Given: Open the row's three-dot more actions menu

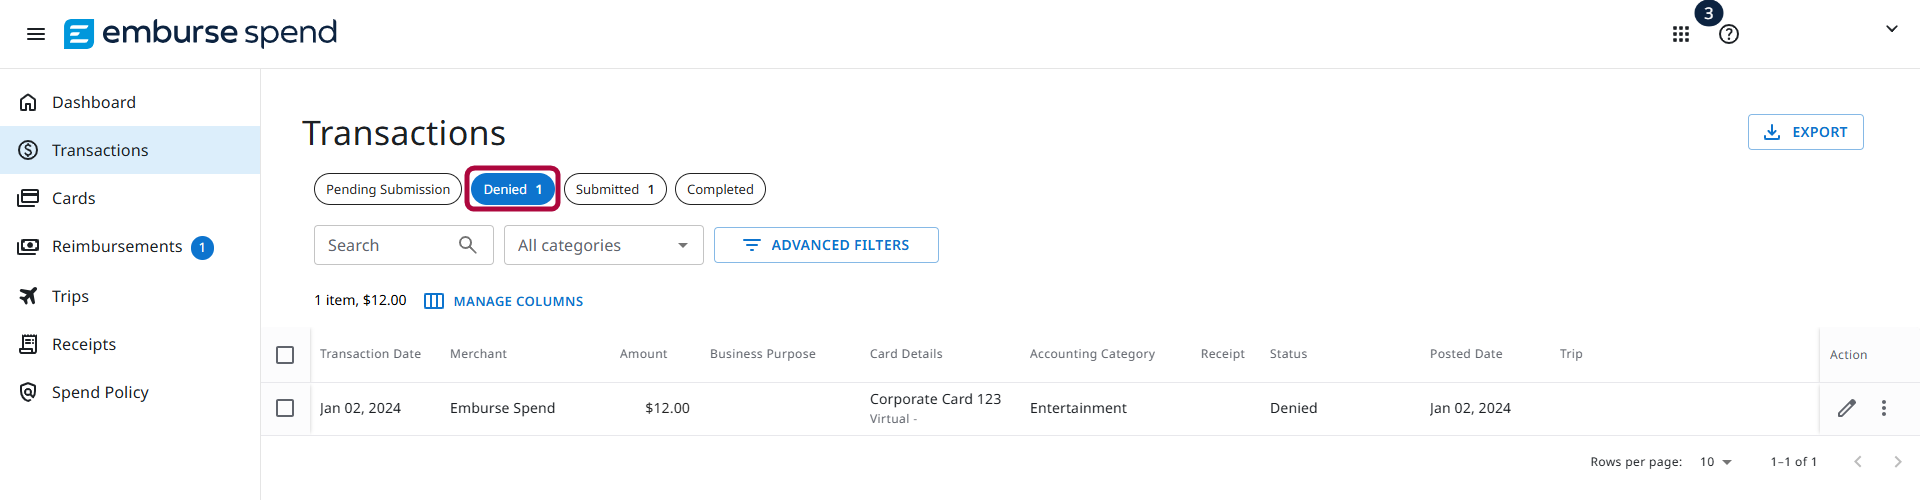Looking at the screenshot, I should (x=1884, y=408).
